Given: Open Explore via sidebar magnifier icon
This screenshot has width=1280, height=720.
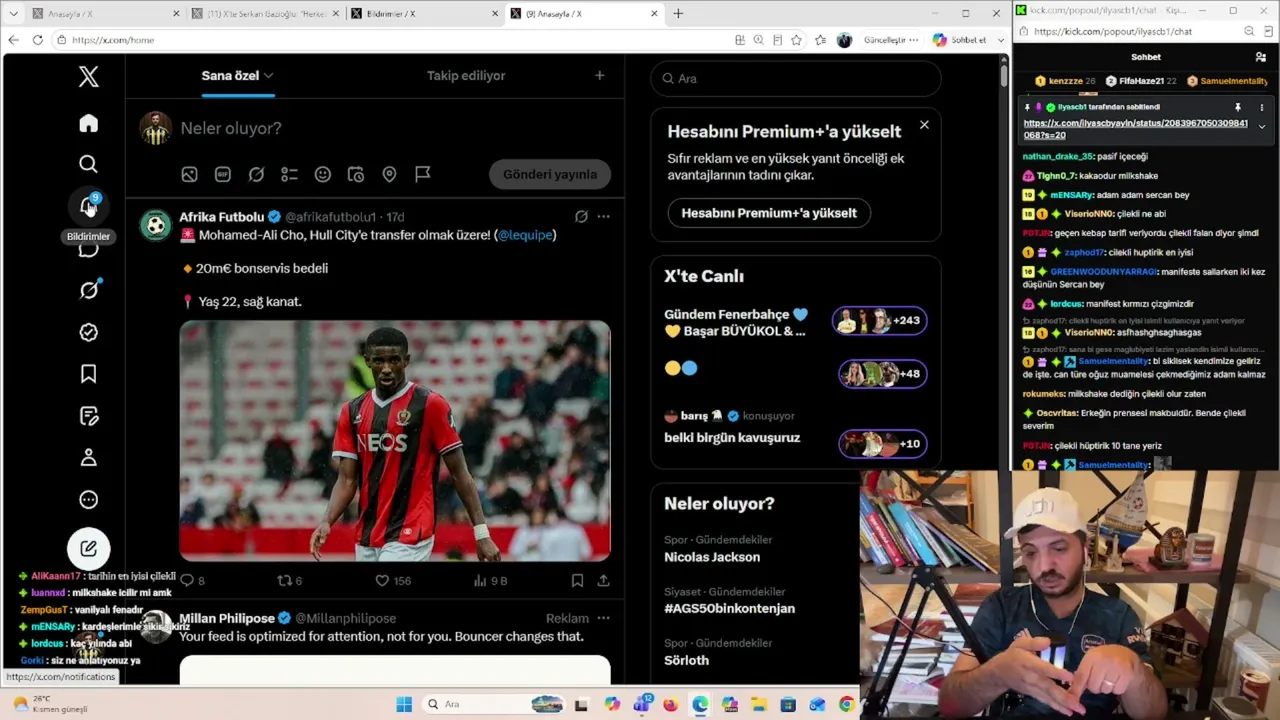Looking at the screenshot, I should click(x=88, y=164).
